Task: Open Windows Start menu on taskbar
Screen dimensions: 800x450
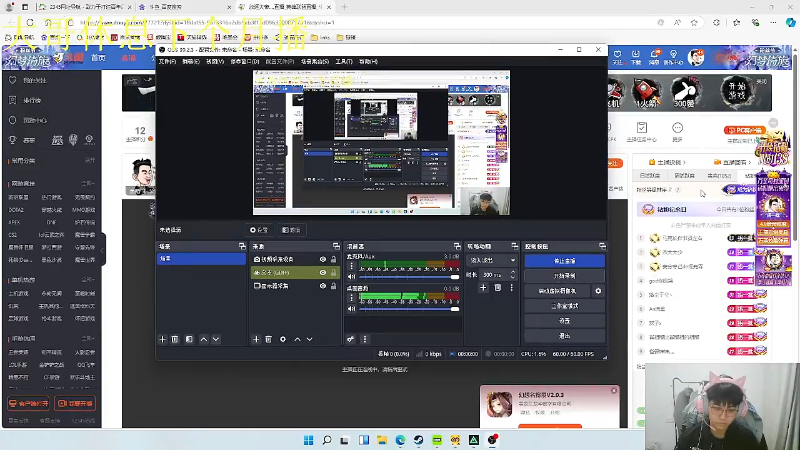Action: [308, 440]
